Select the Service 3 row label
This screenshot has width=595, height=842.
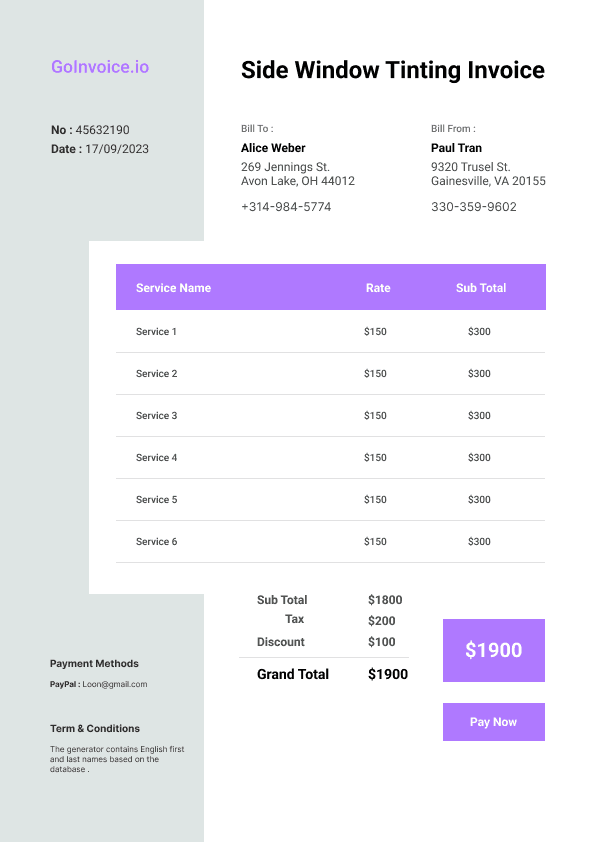(x=156, y=415)
